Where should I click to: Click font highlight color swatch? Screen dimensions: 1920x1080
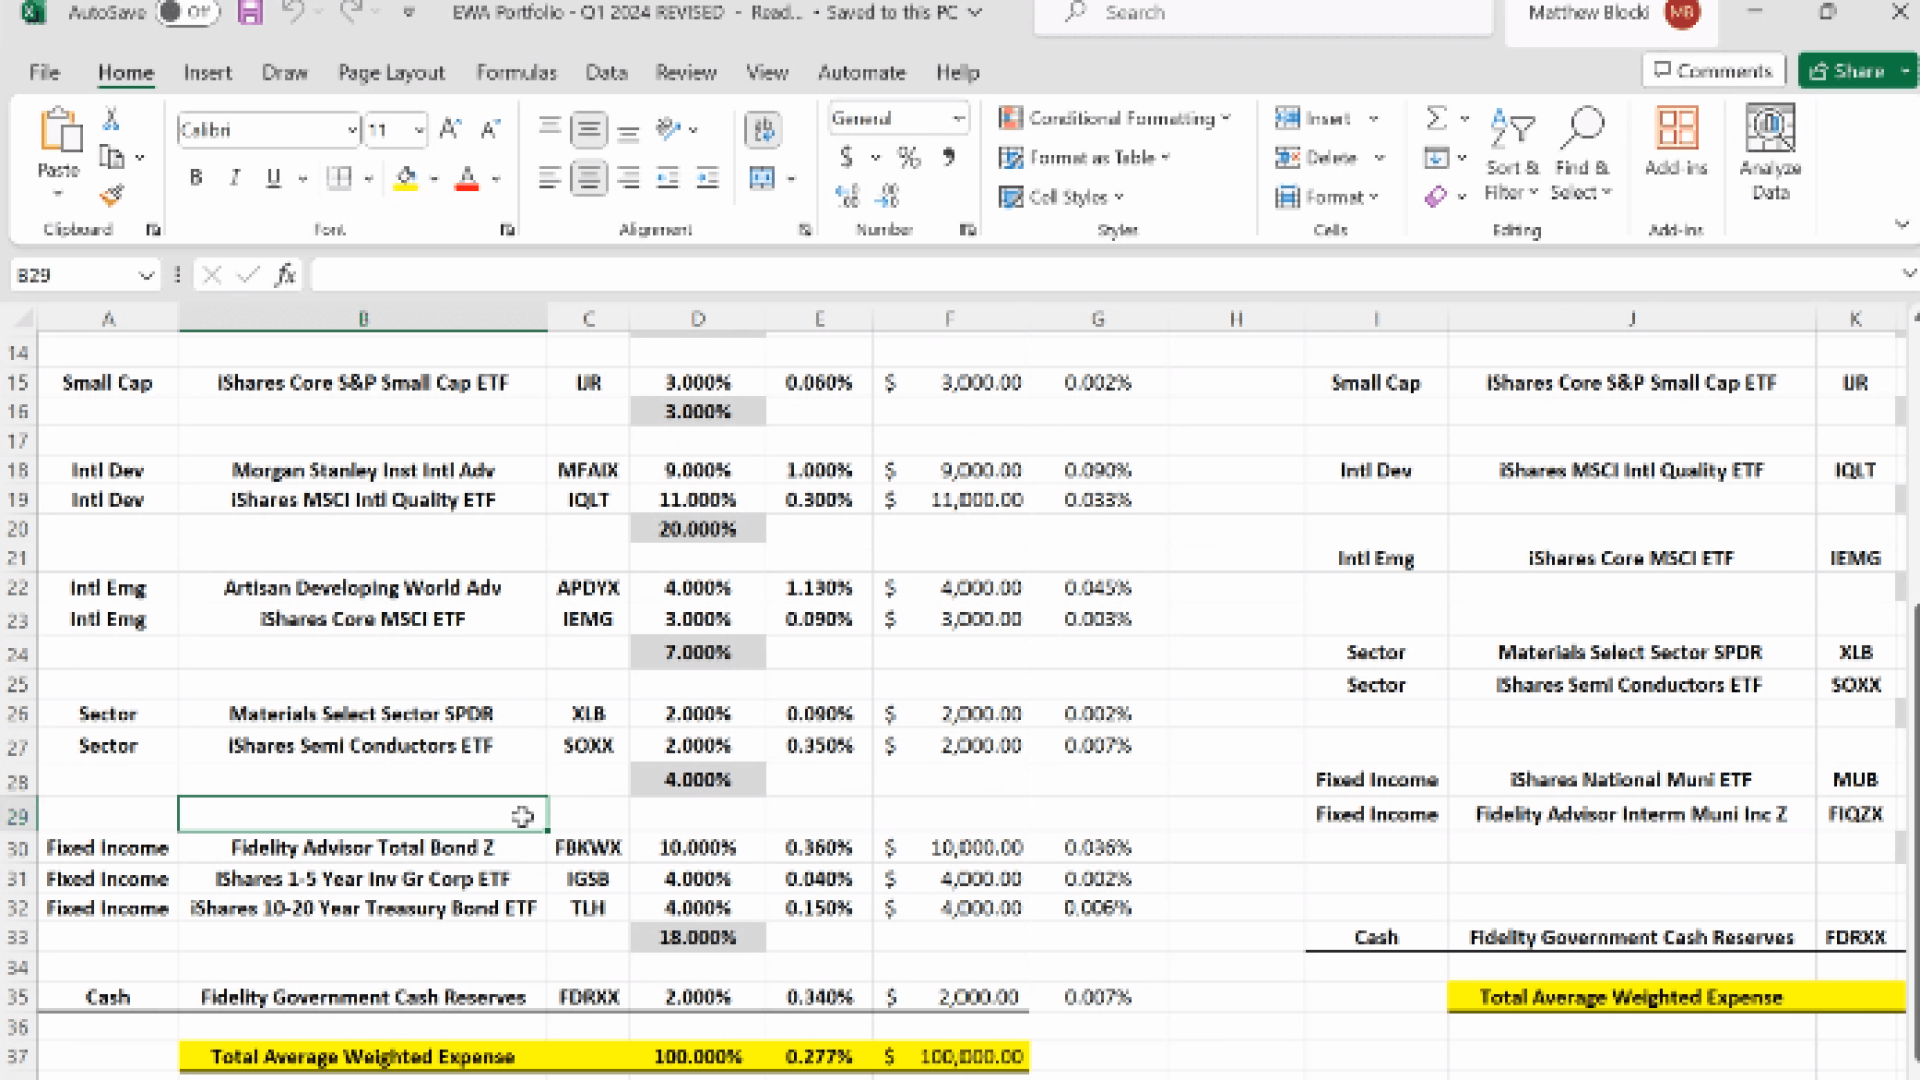407,187
